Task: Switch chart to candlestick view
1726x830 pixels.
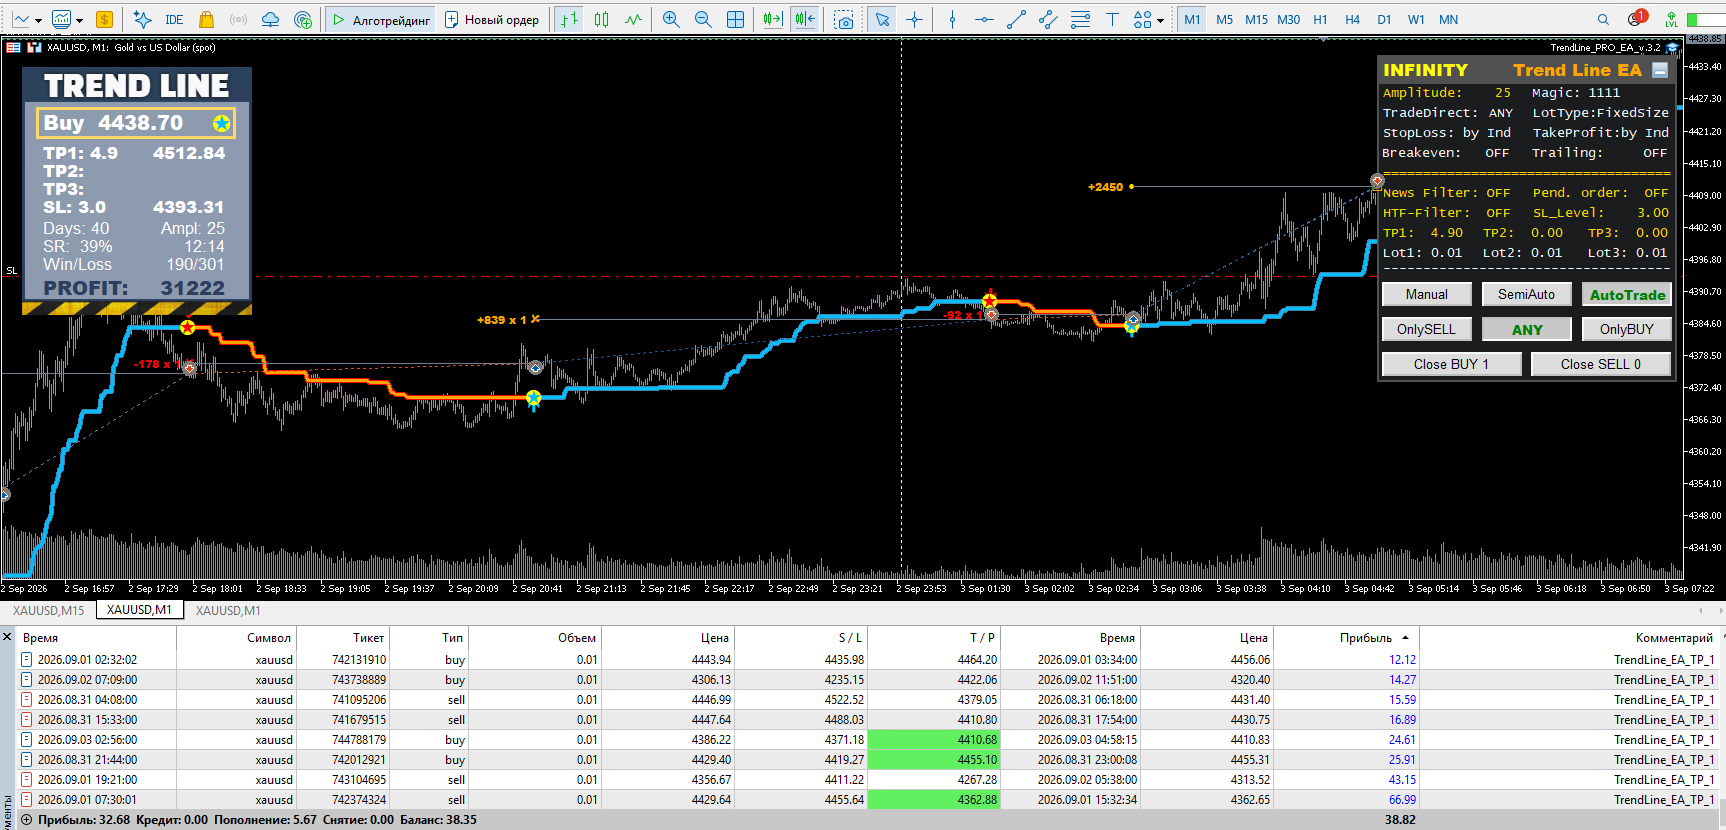Action: (601, 19)
